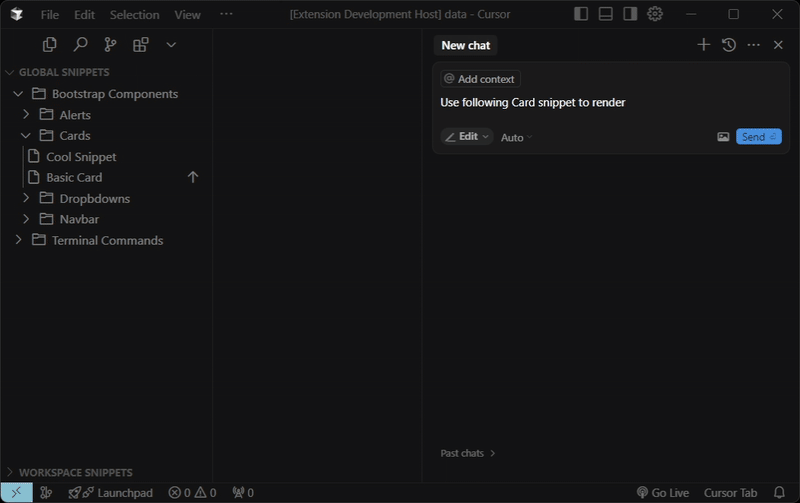Collapse the Global Snippets section
800x503 pixels.
pos(9,72)
